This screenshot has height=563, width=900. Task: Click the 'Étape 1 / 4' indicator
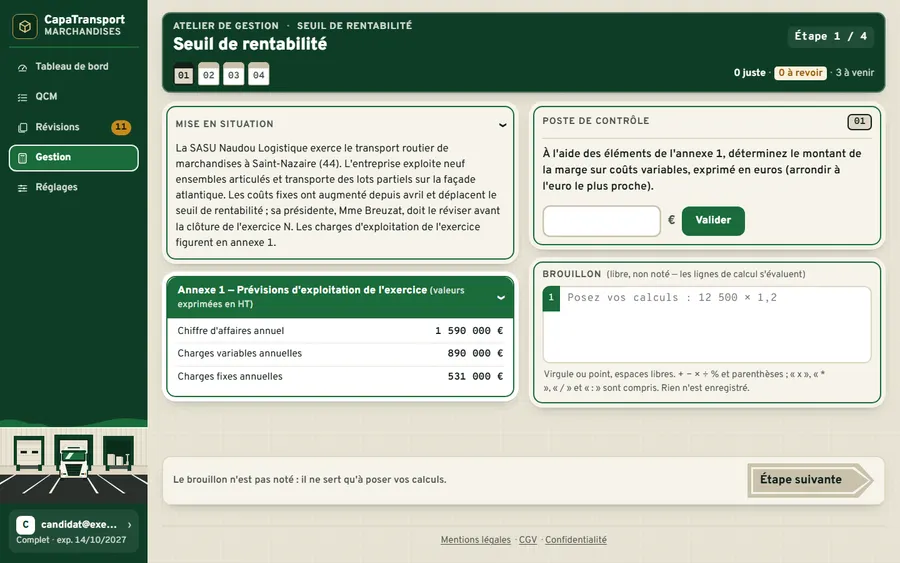(x=831, y=36)
